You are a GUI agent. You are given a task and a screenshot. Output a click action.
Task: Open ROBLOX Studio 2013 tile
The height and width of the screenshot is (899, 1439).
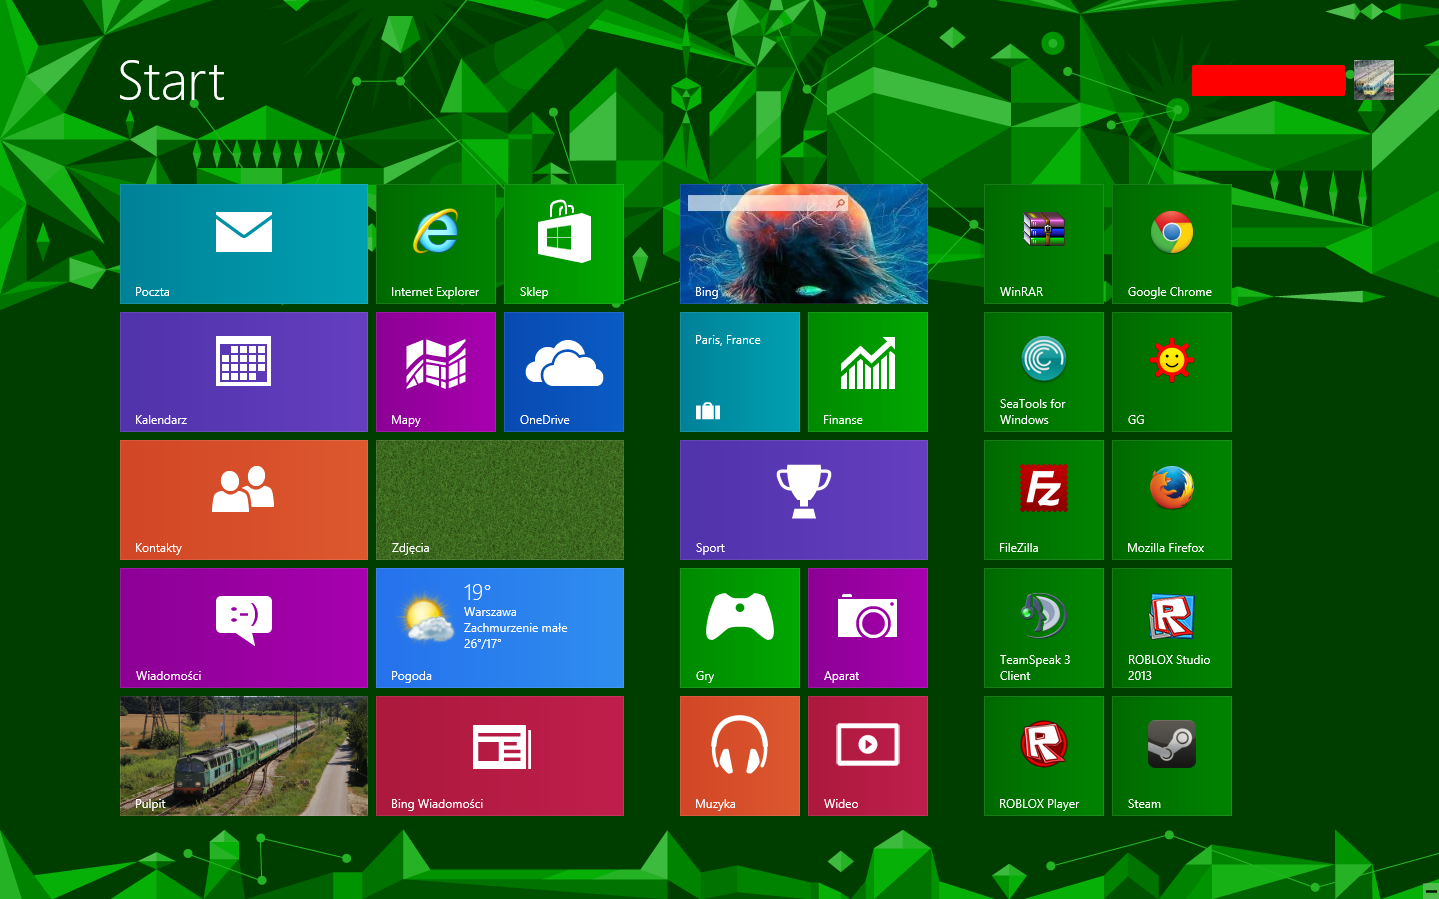(1172, 628)
